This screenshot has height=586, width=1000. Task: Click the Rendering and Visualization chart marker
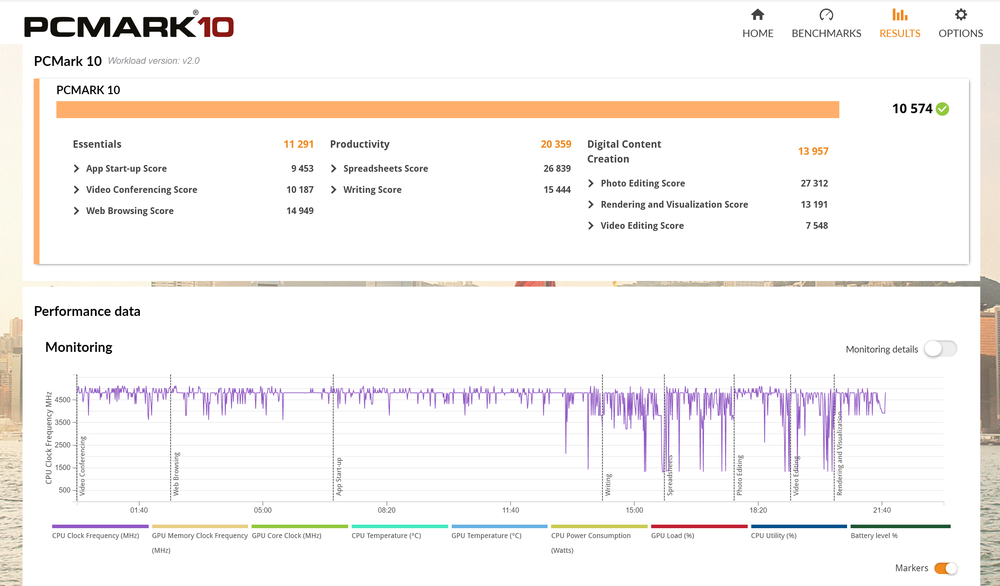coord(839,453)
